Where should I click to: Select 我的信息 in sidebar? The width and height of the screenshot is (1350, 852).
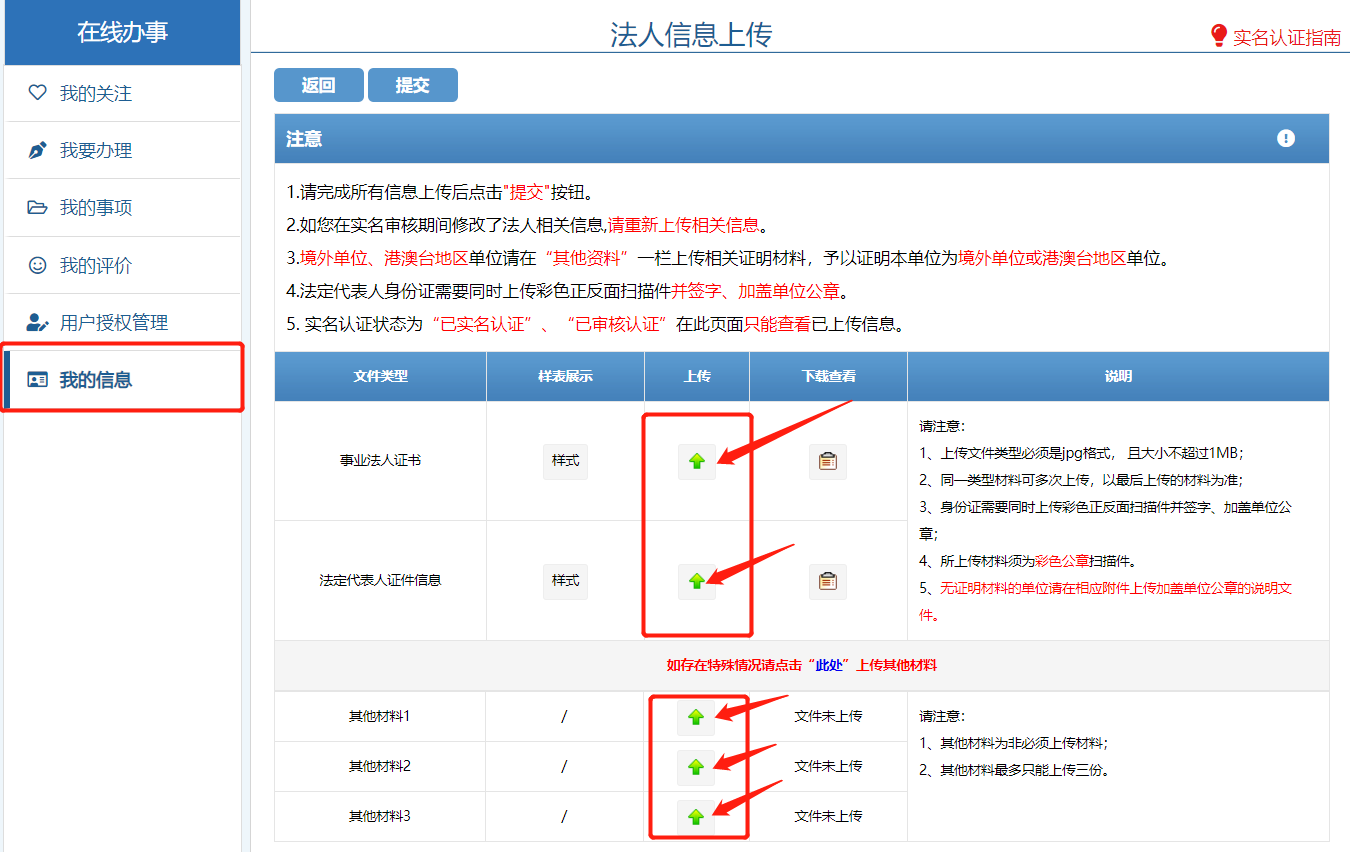(95, 380)
